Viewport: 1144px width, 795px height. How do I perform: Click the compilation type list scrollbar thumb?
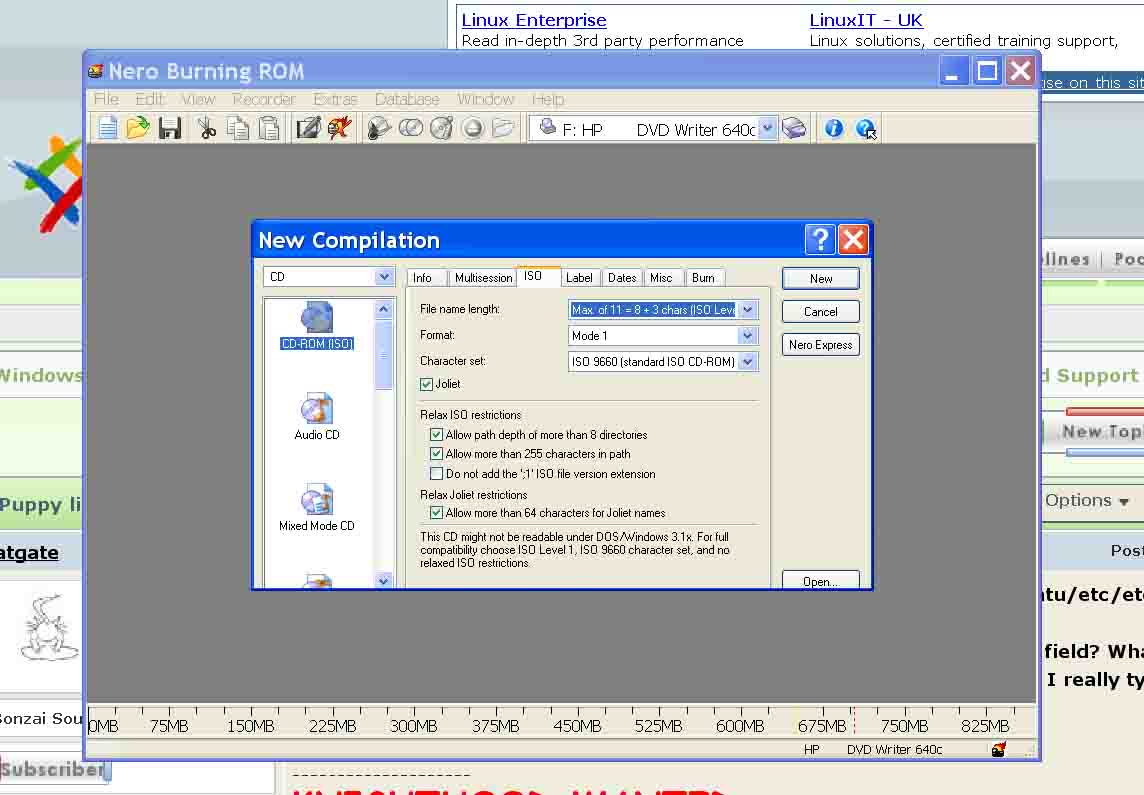[x=384, y=354]
